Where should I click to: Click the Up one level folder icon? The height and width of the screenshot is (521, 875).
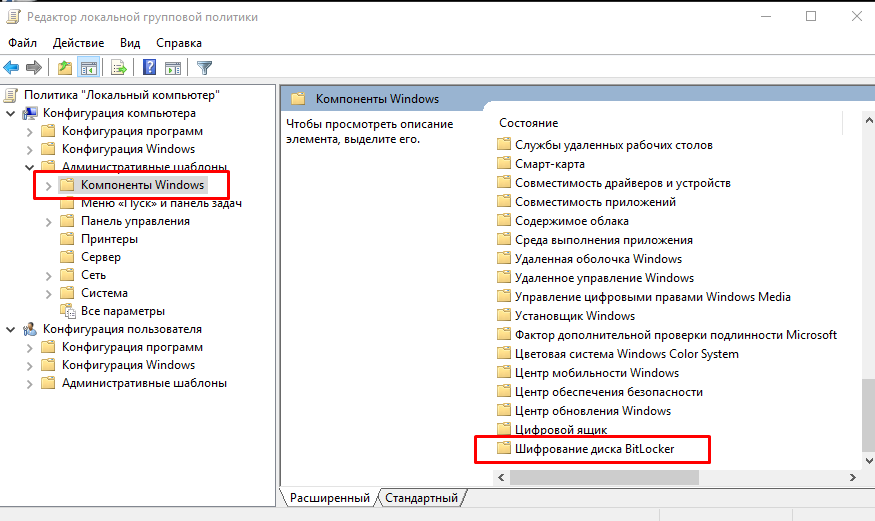pos(65,68)
